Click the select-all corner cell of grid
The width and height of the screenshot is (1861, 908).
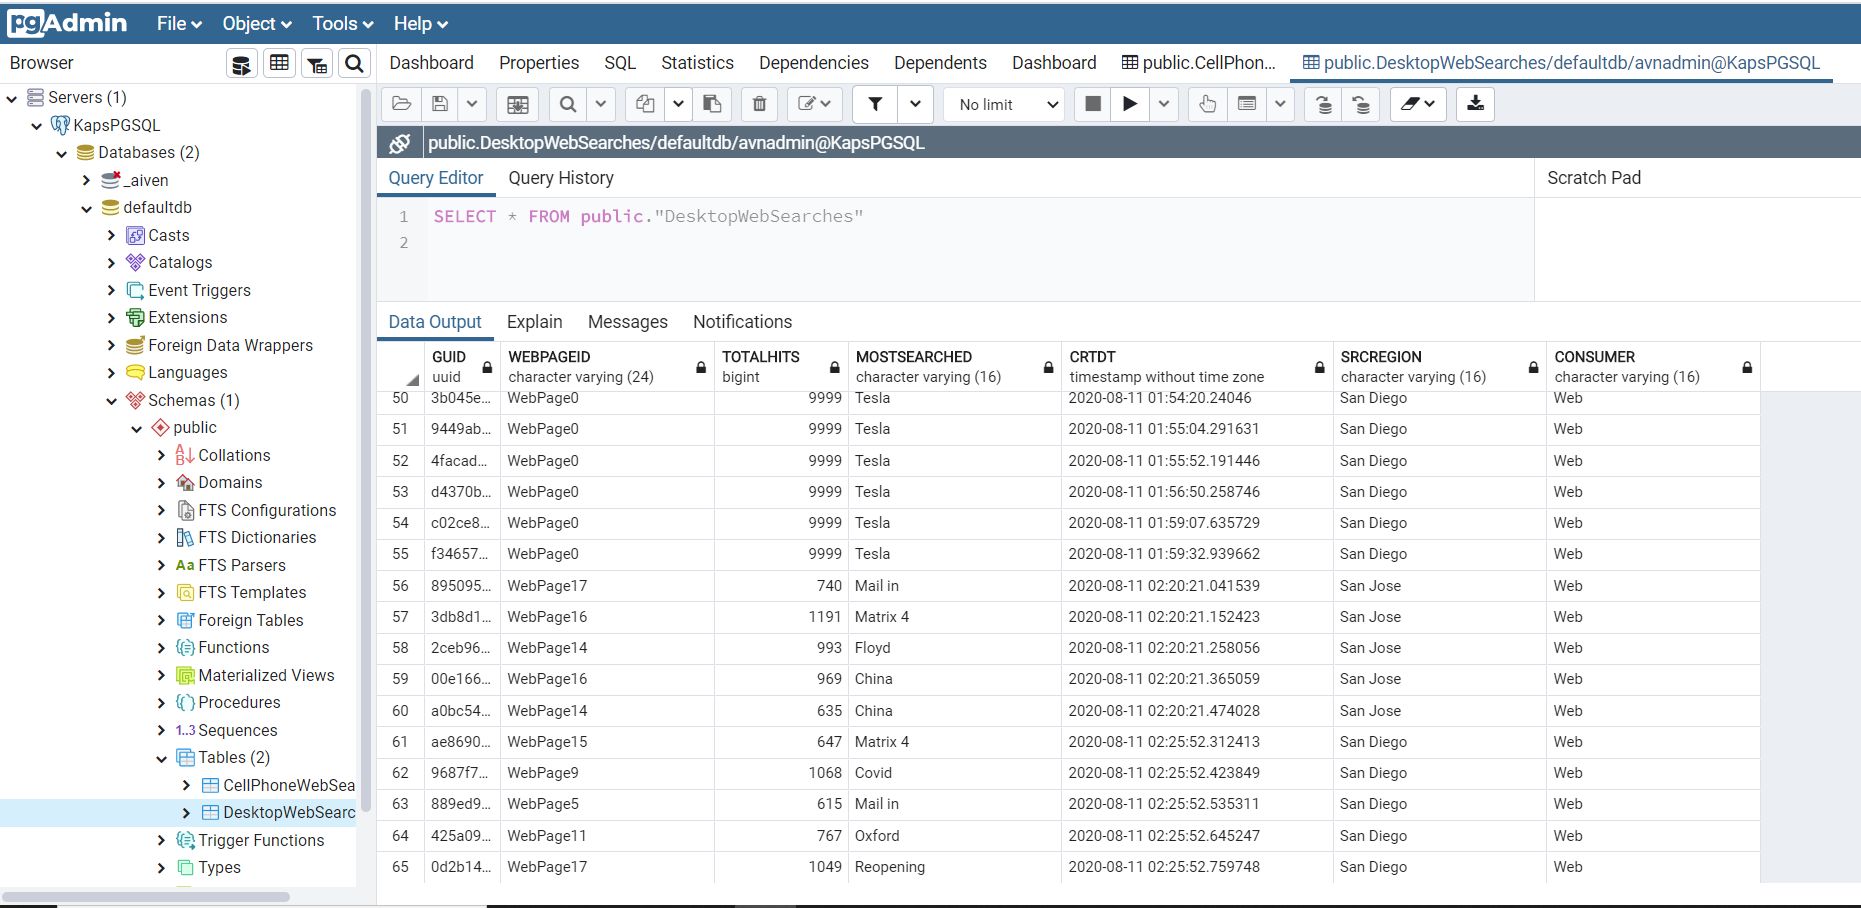(400, 367)
